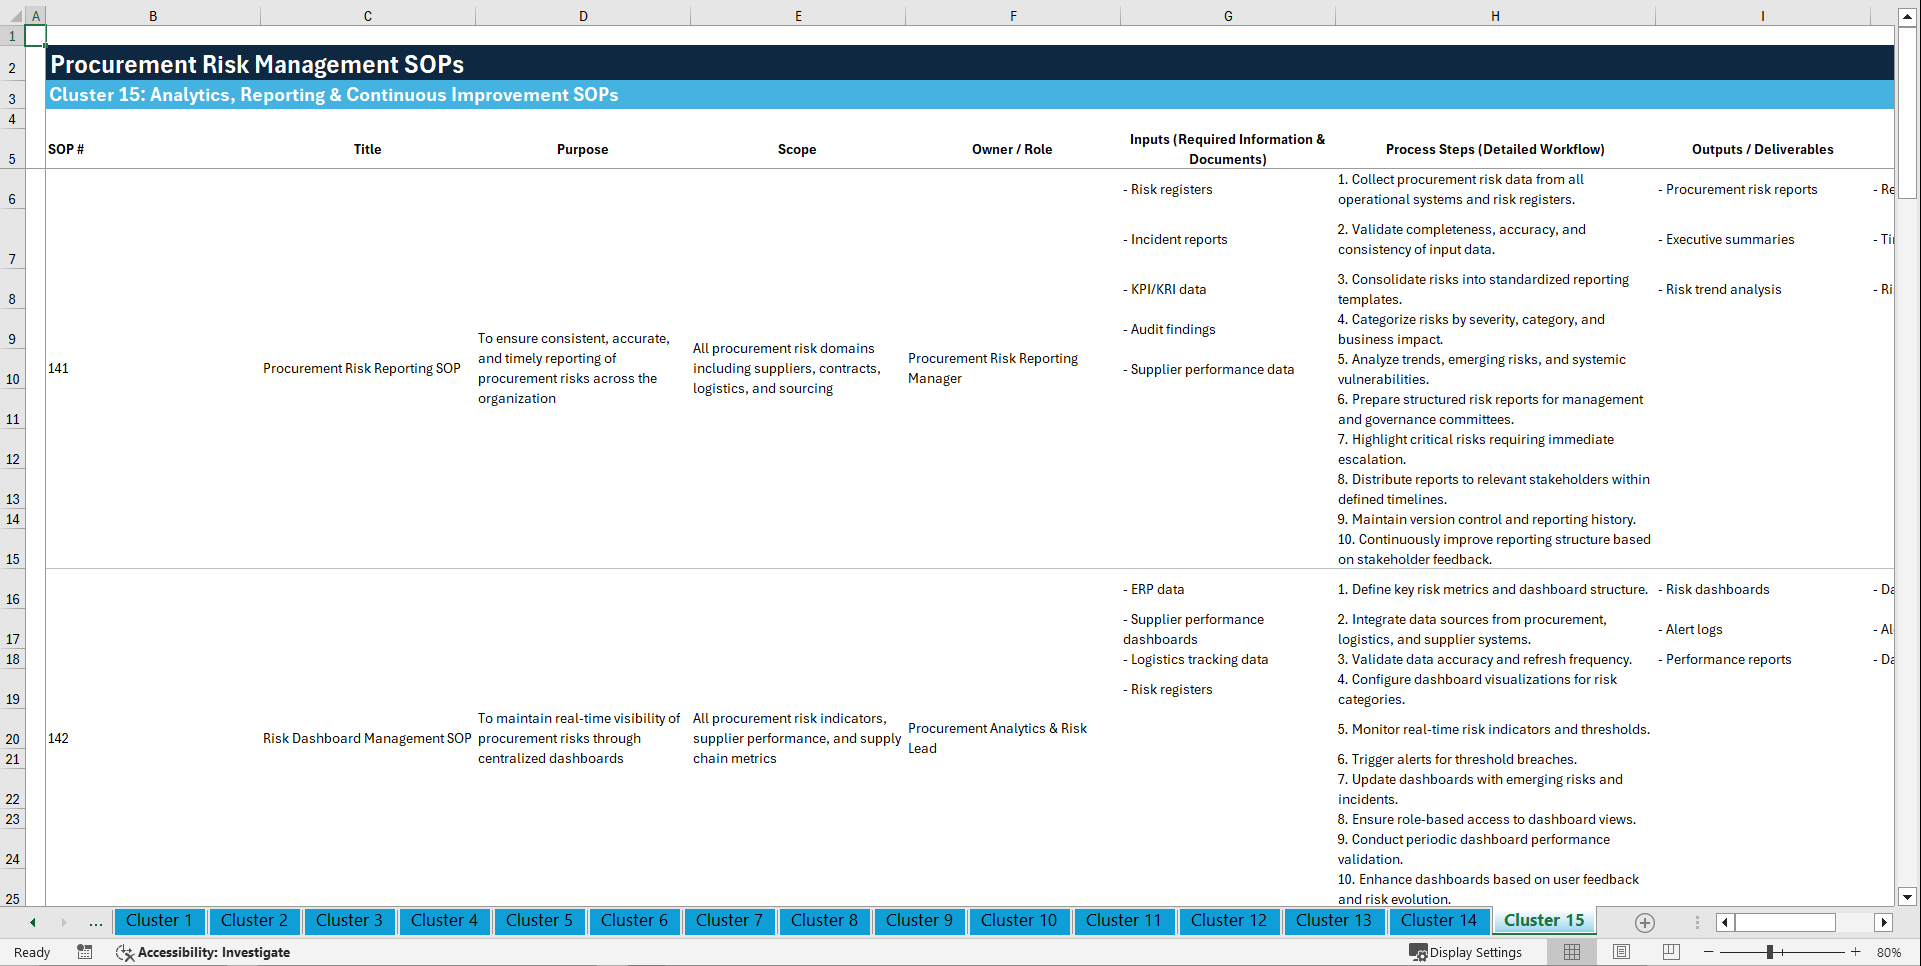Open Display Settings in status bar

coord(1465,952)
